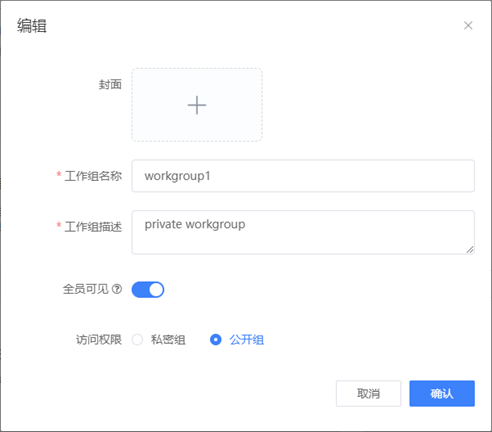The image size is (492, 432).
Task: Click the 工作组名称 required field label
Action: point(93,176)
